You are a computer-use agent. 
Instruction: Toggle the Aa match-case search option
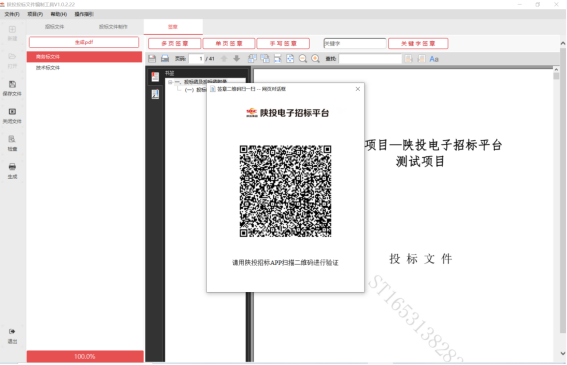(434, 59)
